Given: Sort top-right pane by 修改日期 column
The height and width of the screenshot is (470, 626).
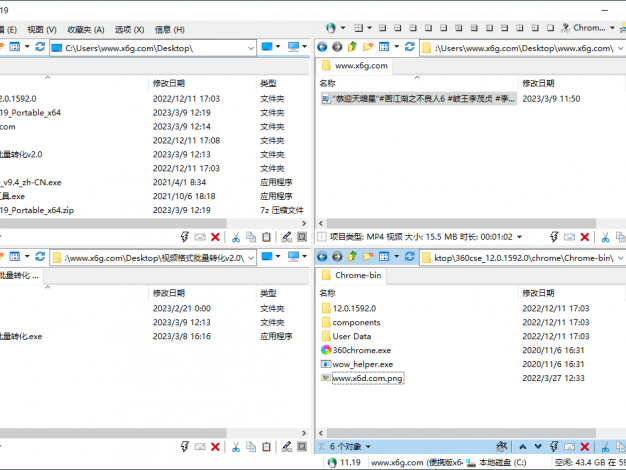Looking at the screenshot, I should [x=538, y=83].
